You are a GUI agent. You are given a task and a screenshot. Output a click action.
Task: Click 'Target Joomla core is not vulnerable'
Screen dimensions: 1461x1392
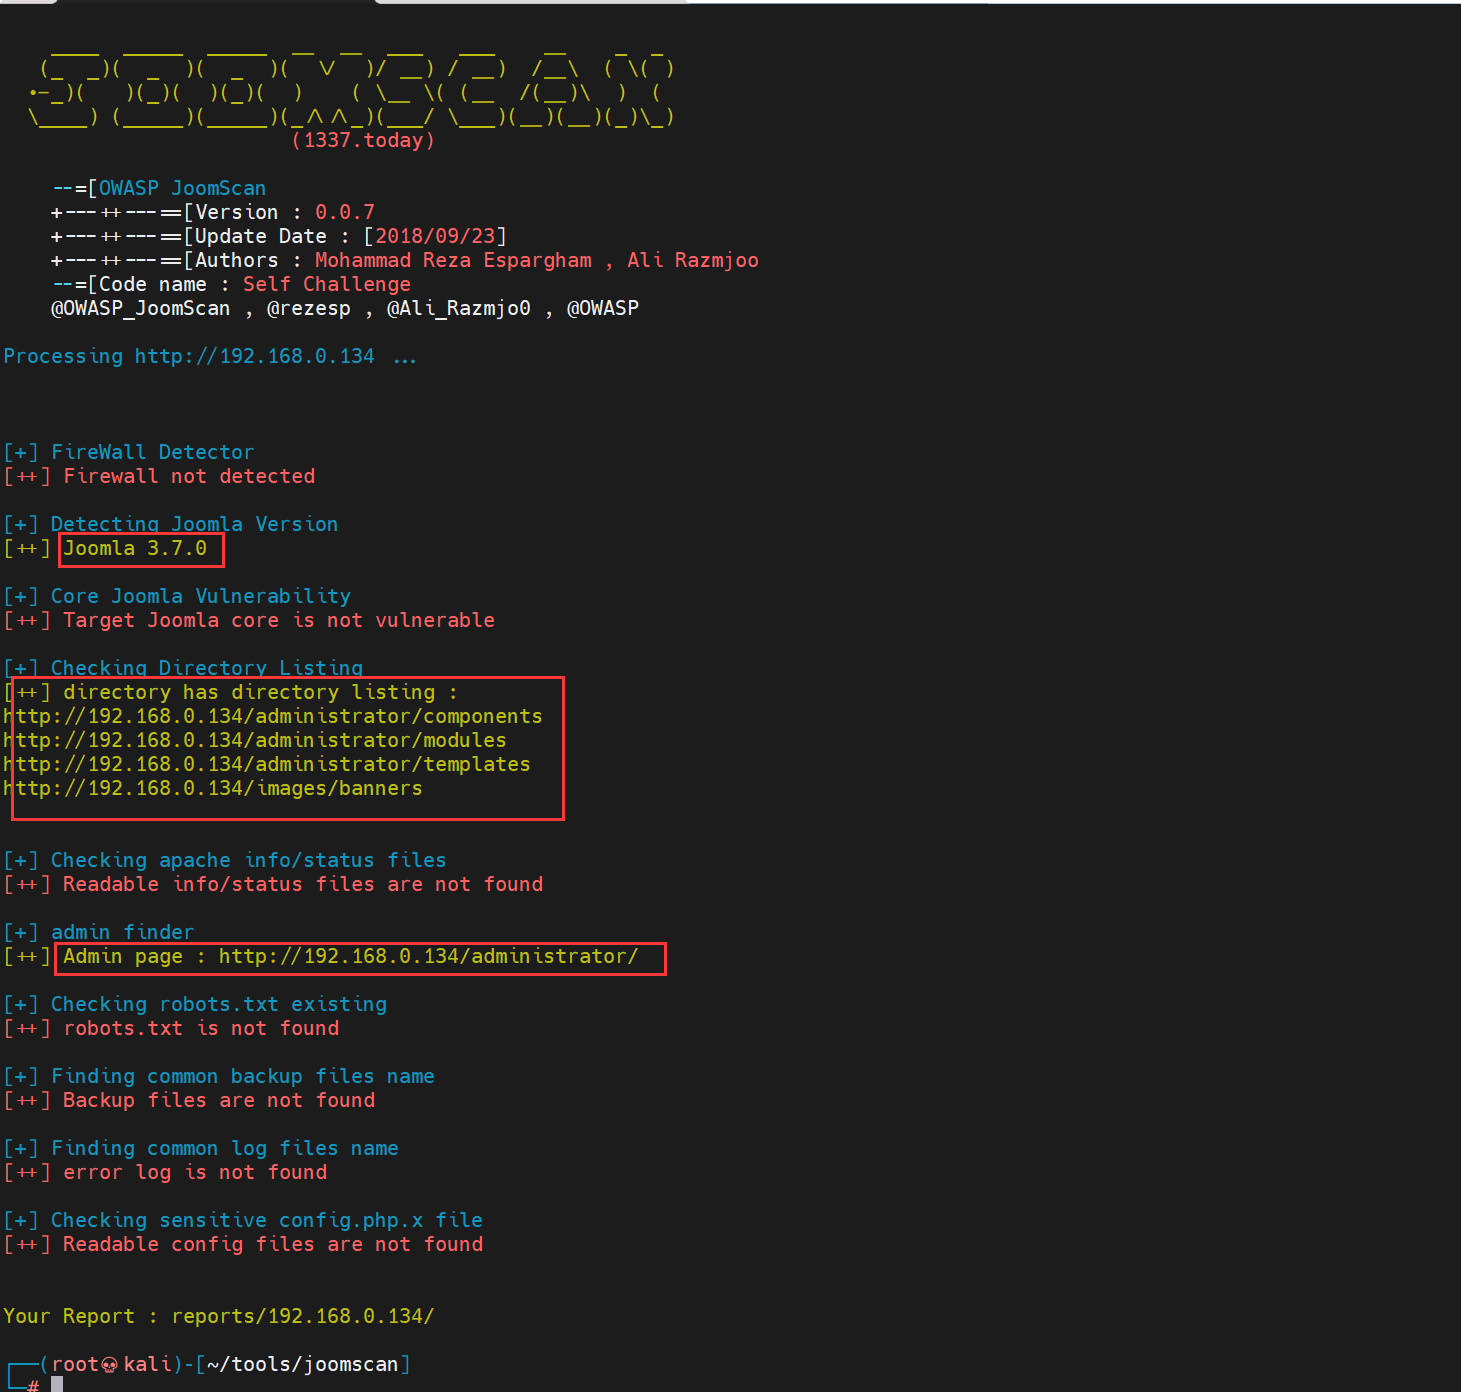[279, 620]
